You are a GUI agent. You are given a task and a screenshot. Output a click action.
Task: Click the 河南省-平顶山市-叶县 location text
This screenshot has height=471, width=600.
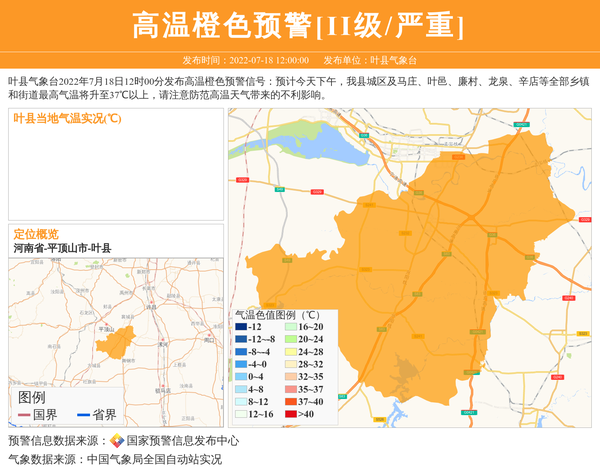62,248
